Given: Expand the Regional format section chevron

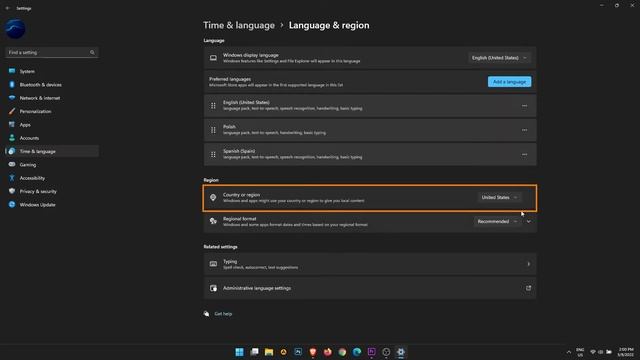Looking at the screenshot, I should click(529, 222).
